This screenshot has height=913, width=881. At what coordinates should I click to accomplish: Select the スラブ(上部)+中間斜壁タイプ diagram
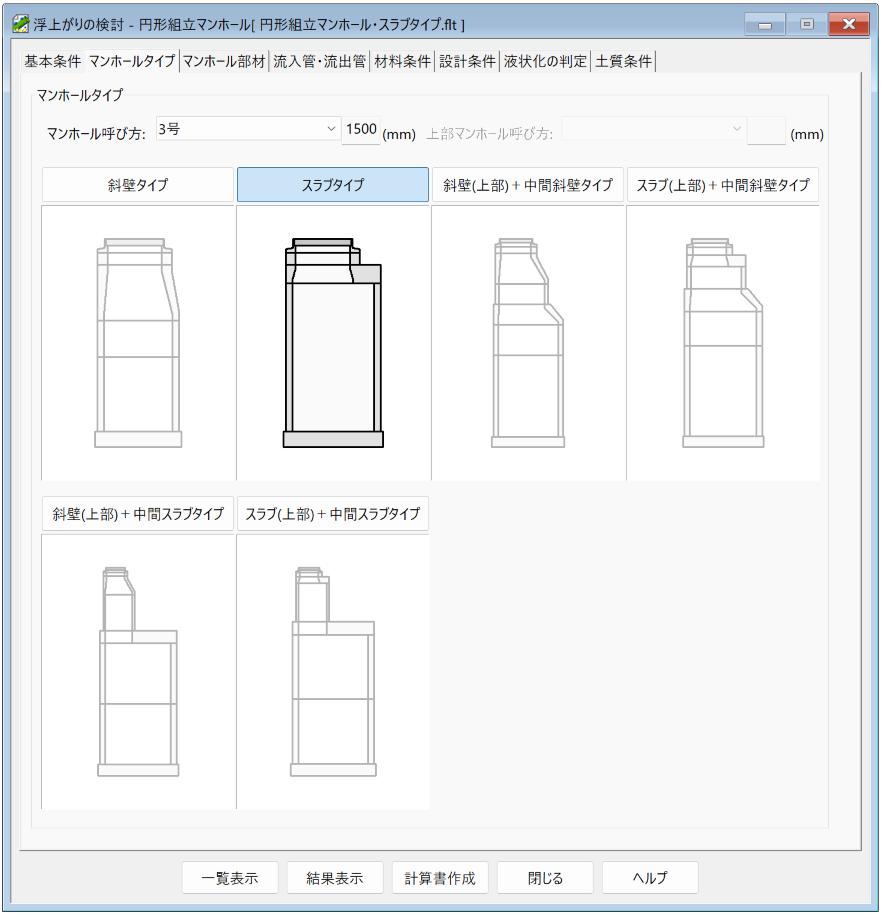click(x=723, y=343)
